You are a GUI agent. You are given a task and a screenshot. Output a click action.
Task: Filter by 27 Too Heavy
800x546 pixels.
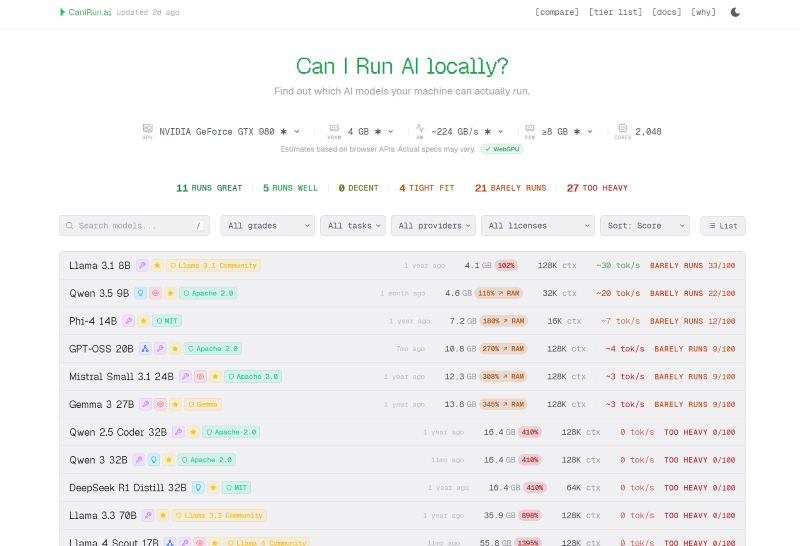click(597, 188)
